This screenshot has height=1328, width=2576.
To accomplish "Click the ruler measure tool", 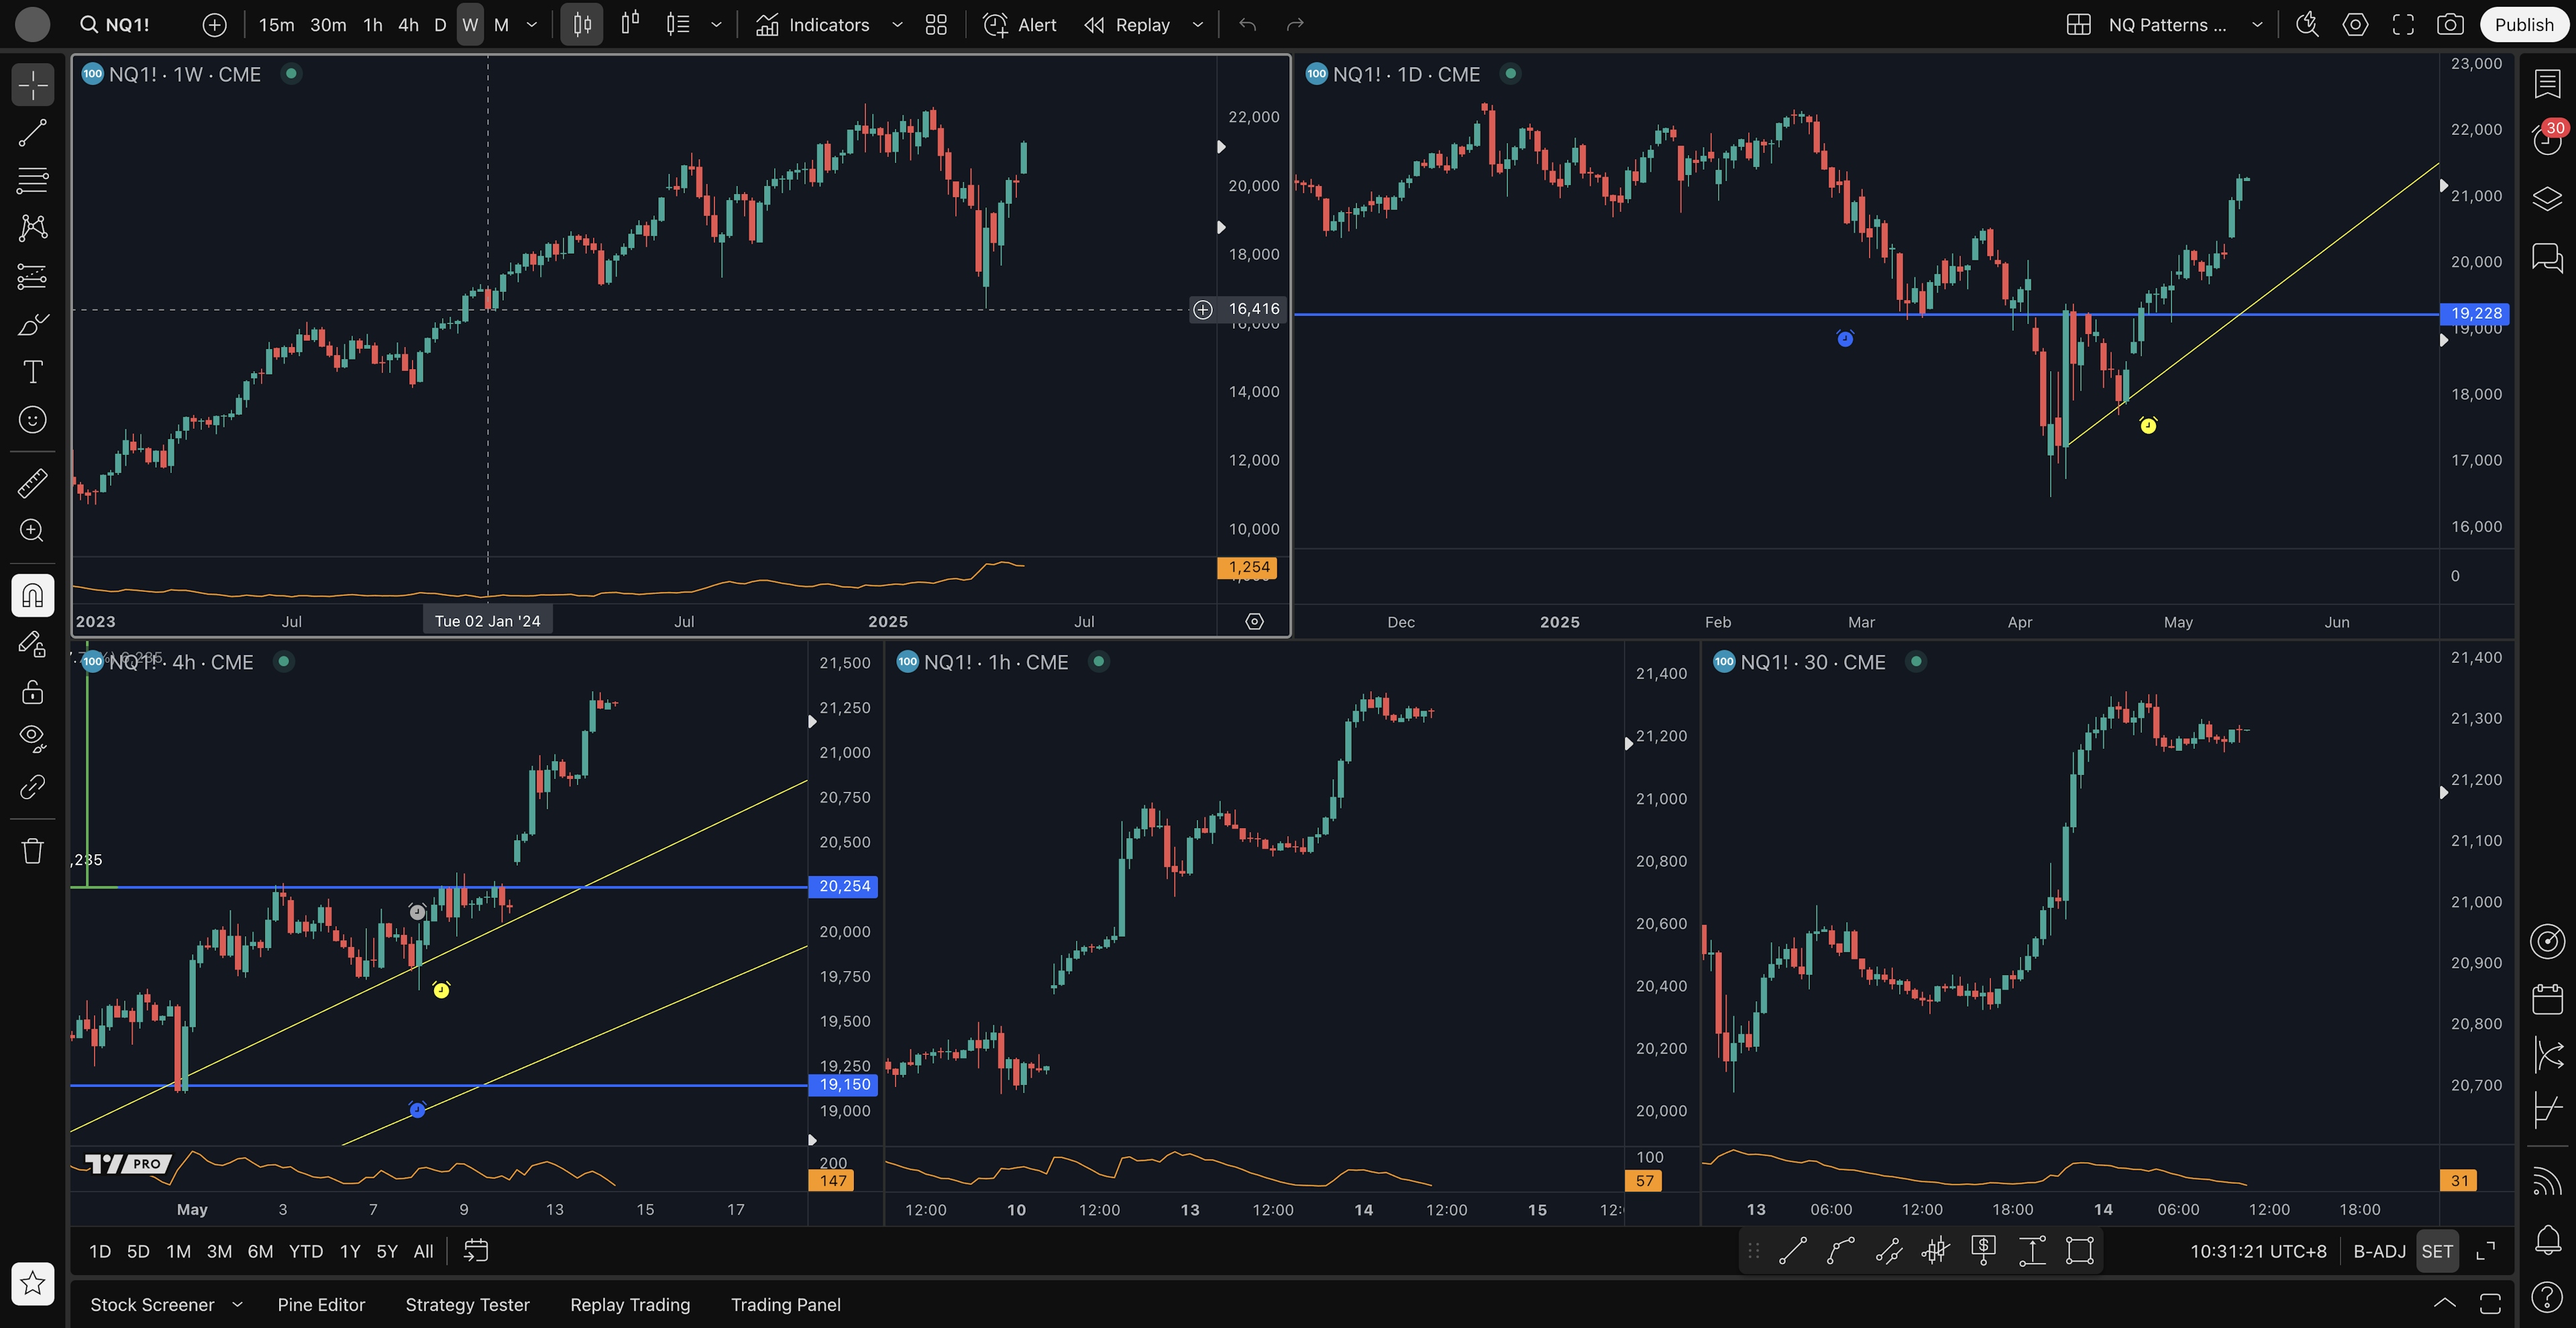I will [x=32, y=483].
